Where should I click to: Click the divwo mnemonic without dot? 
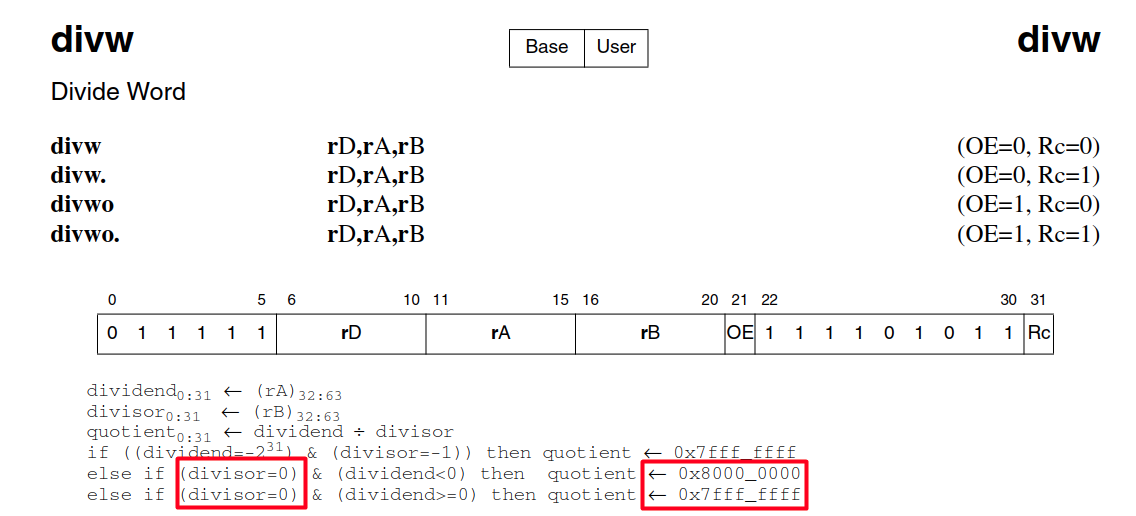(x=82, y=205)
